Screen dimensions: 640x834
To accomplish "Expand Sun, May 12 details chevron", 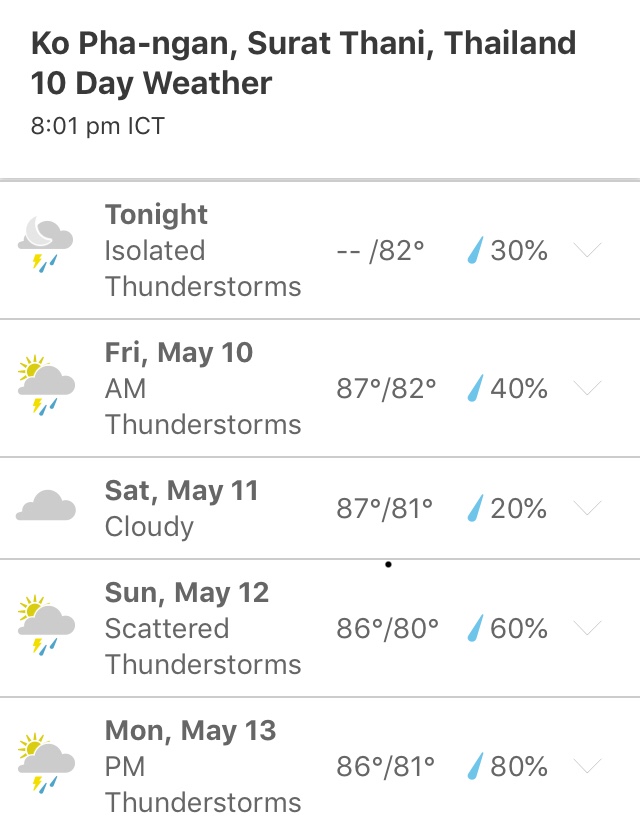I will [x=589, y=628].
